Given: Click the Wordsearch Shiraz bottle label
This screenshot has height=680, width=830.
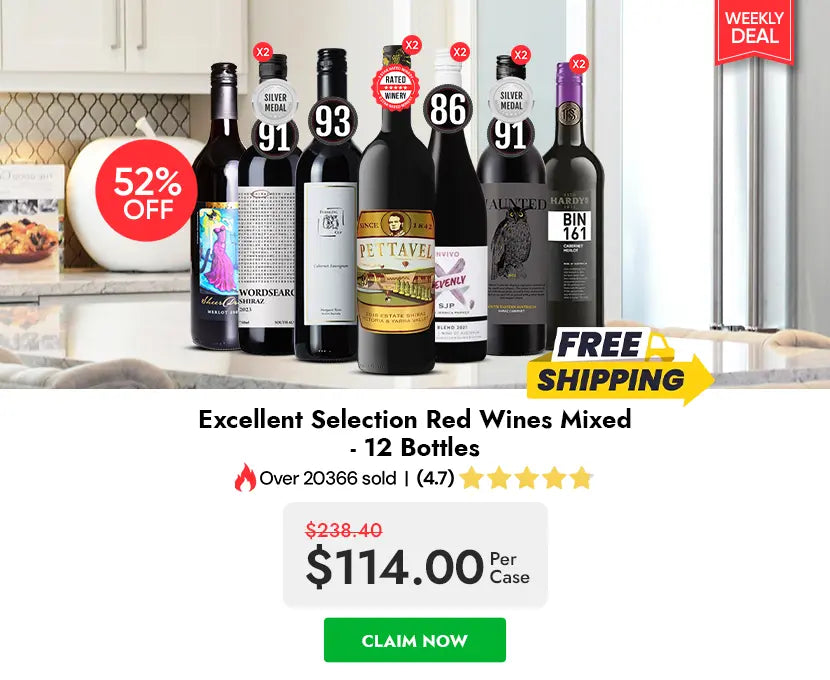Looking at the screenshot, I should point(267,257).
